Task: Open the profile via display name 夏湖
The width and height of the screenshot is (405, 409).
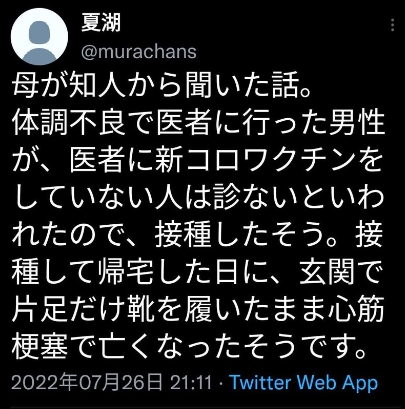Action: 101,23
